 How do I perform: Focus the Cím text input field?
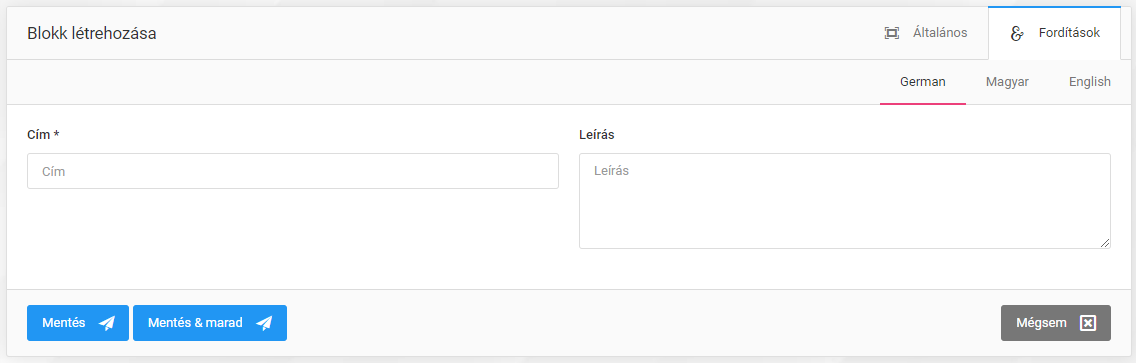(293, 171)
